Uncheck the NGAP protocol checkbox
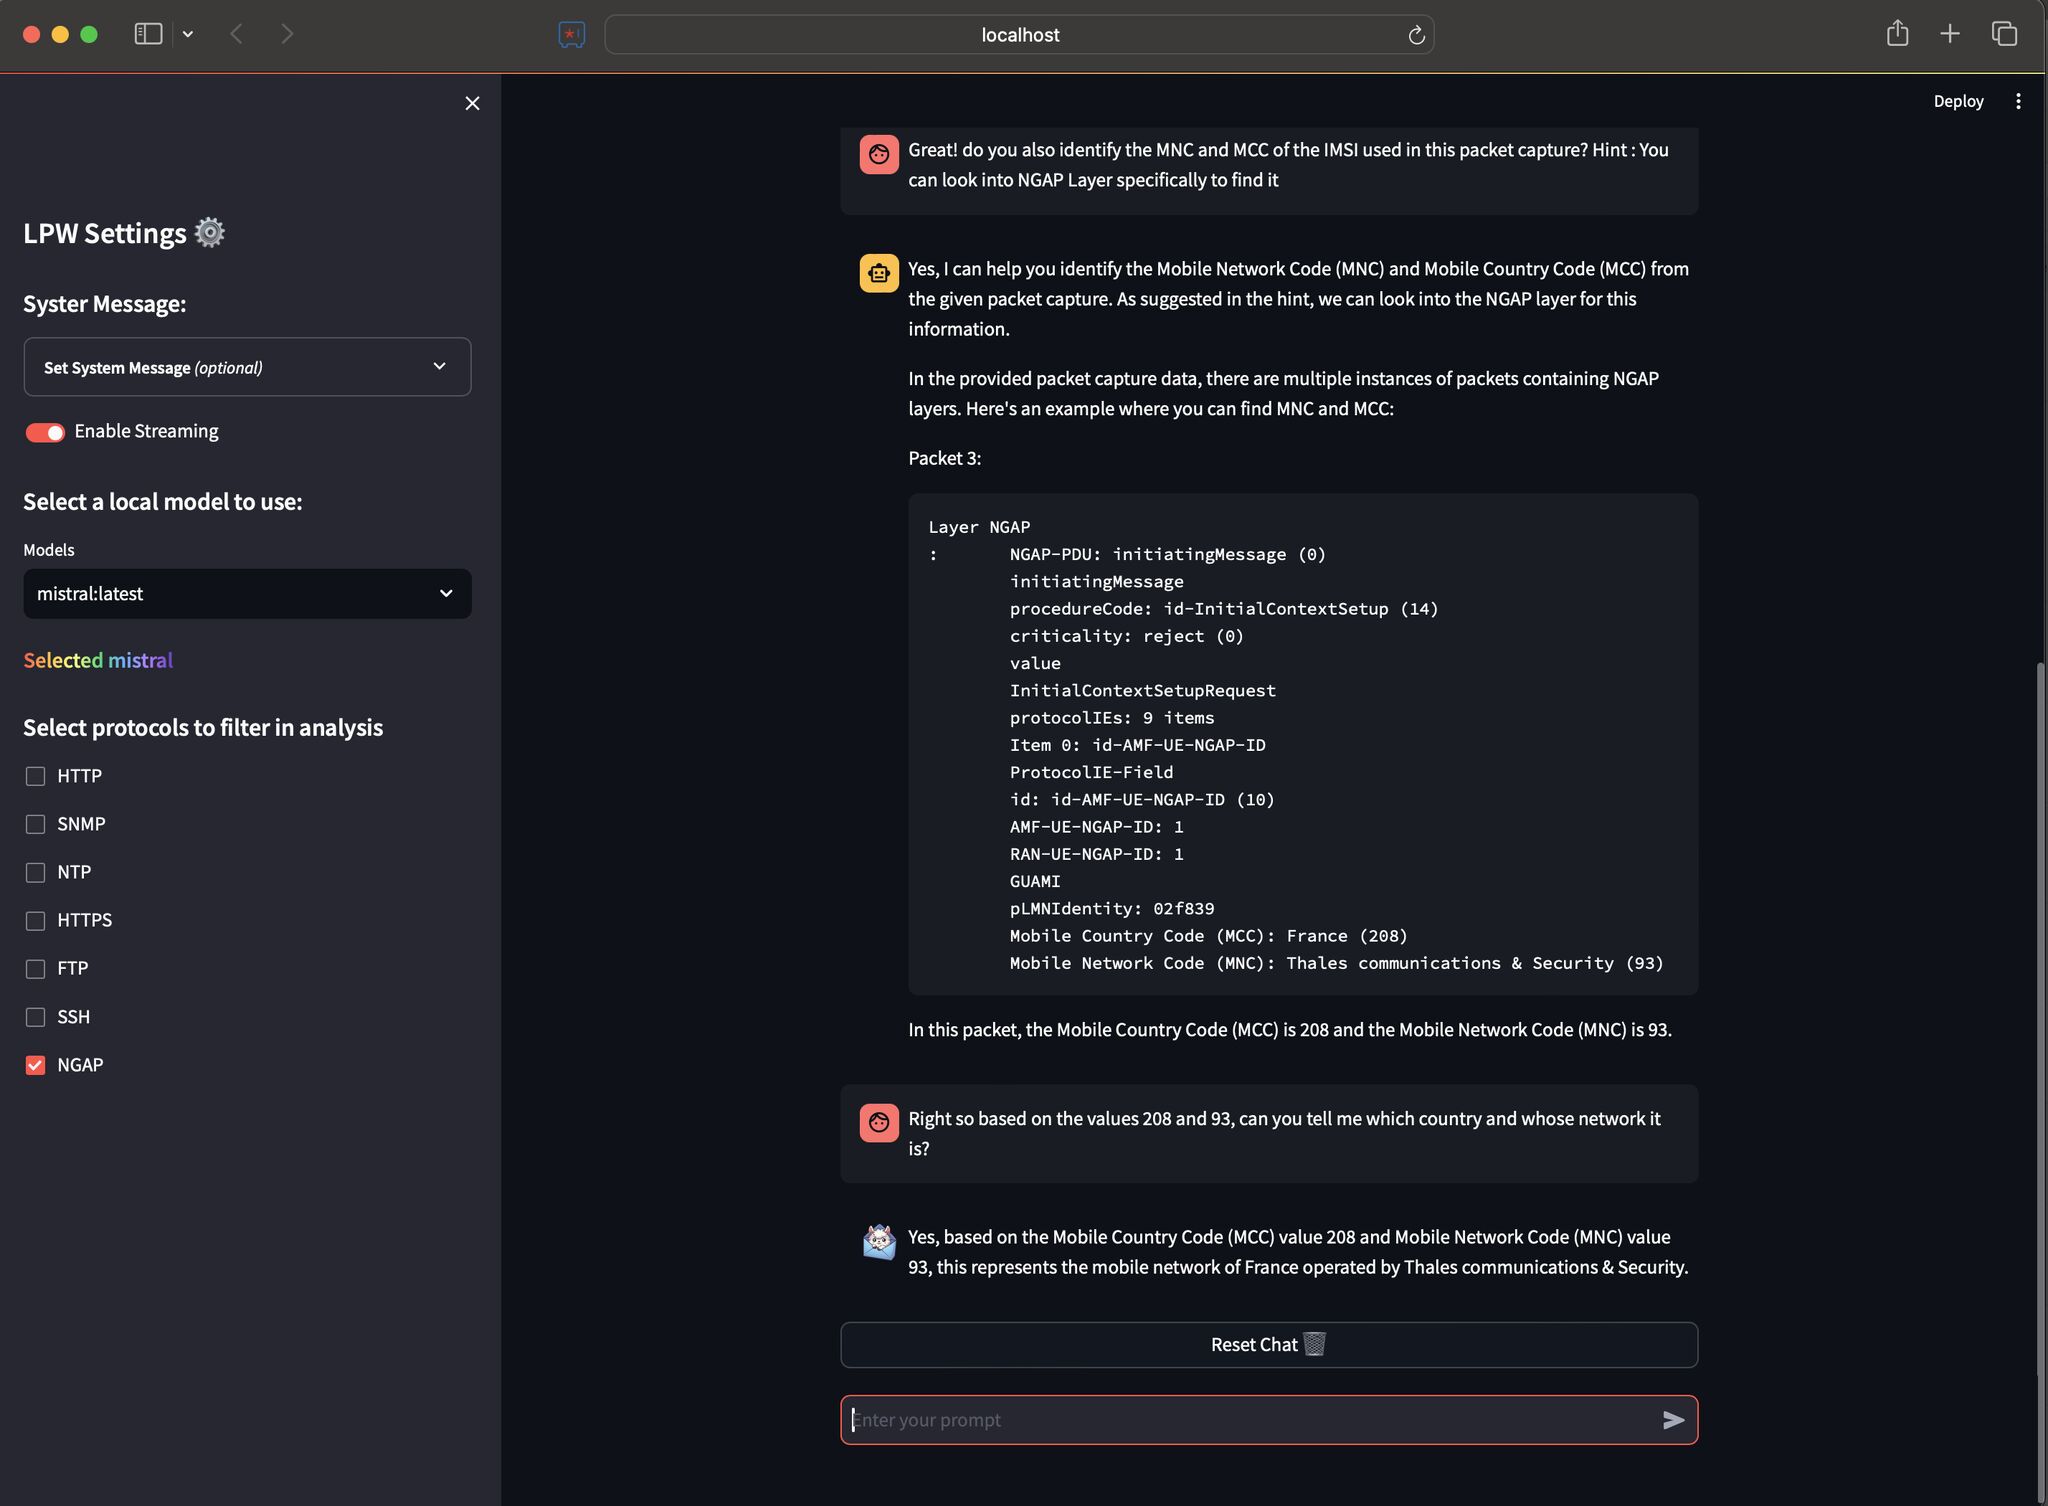This screenshot has width=2048, height=1506. [x=36, y=1065]
